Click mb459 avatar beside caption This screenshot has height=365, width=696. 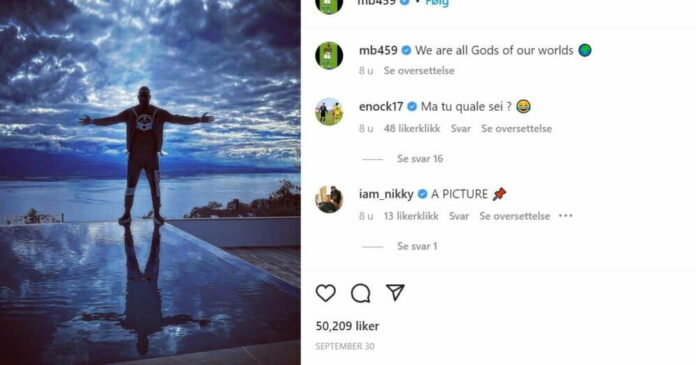pyautogui.click(x=329, y=56)
